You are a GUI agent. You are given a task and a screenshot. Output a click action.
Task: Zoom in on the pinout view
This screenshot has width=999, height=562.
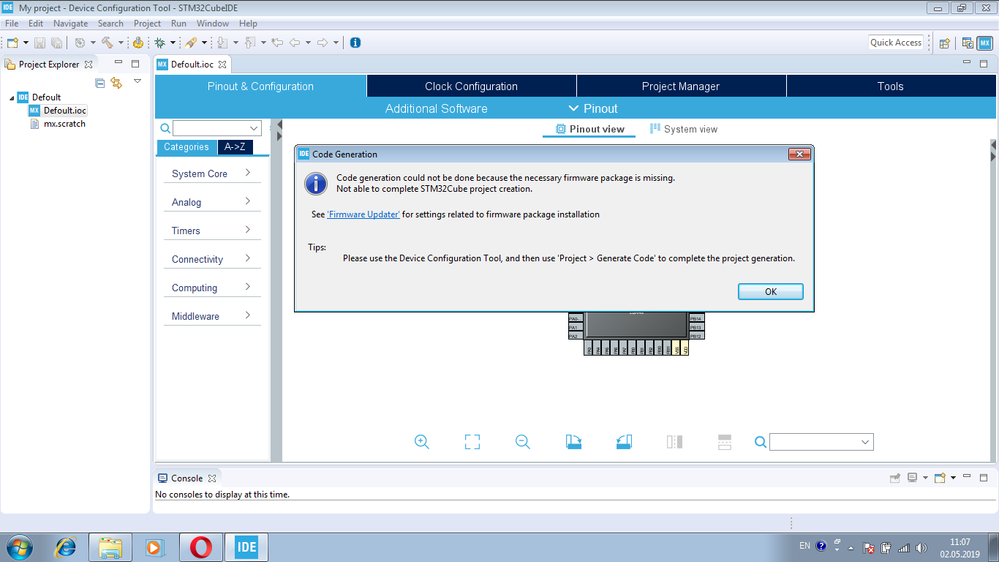click(x=422, y=442)
